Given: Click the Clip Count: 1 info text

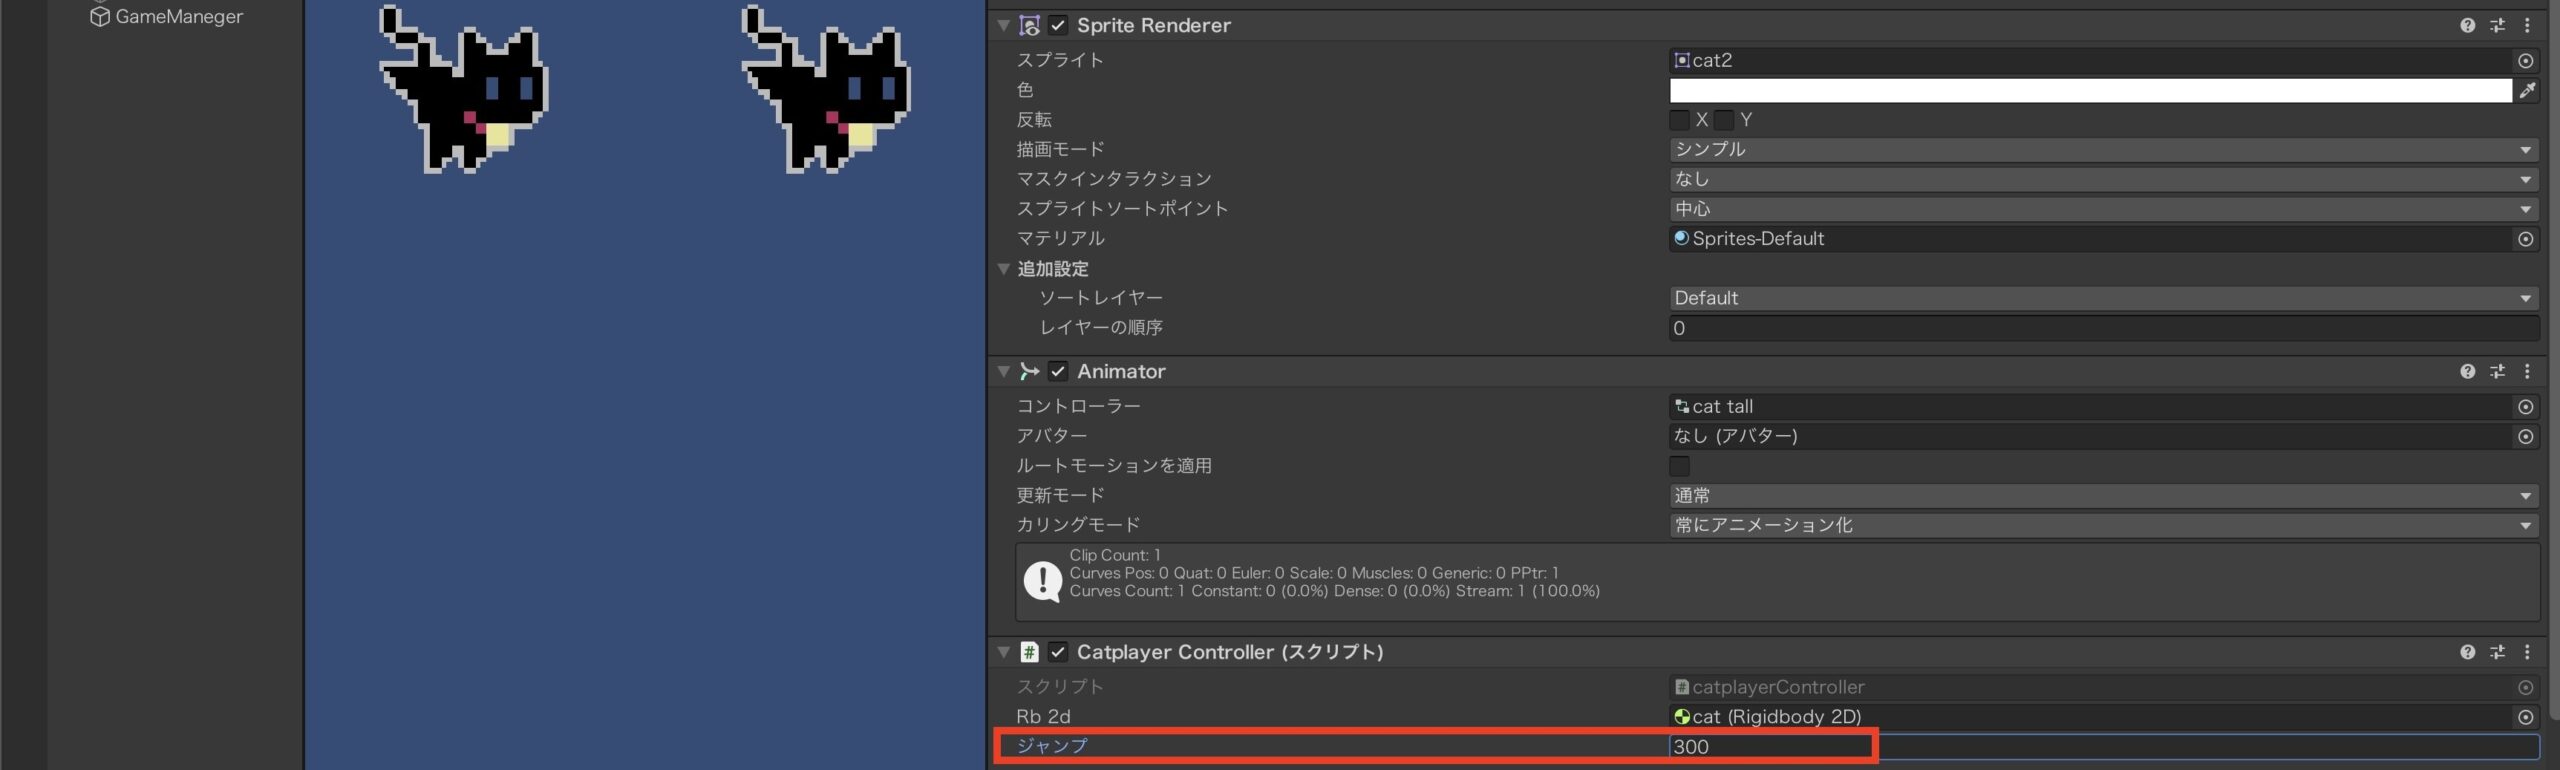Looking at the screenshot, I should pos(1115,555).
